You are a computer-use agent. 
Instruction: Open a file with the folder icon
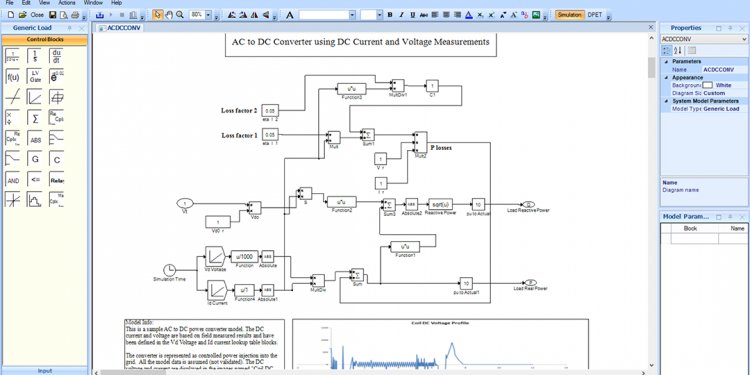click(x=22, y=15)
